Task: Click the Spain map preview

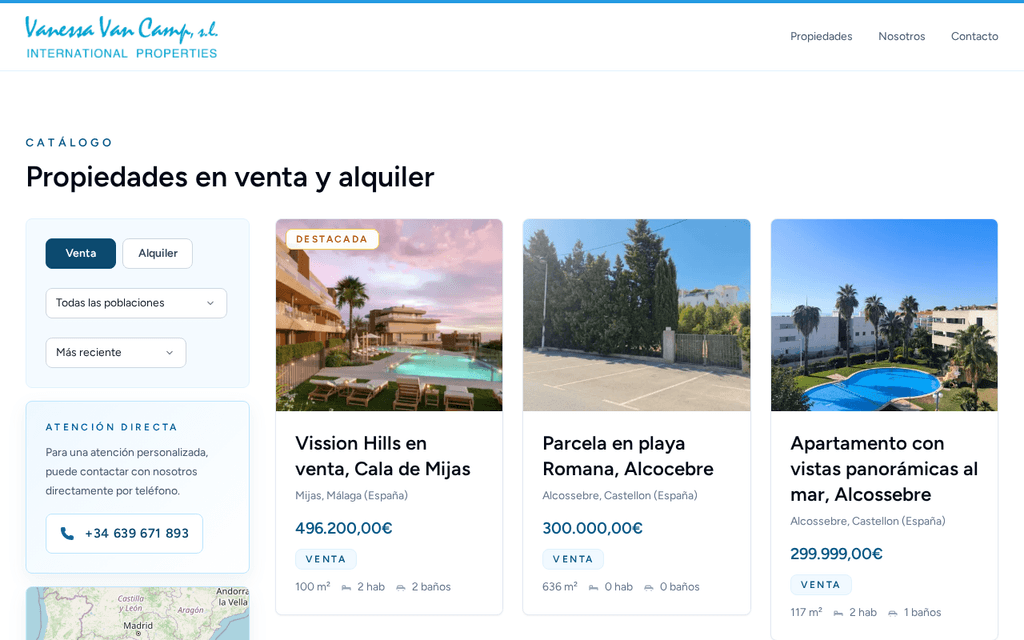Action: [x=138, y=613]
